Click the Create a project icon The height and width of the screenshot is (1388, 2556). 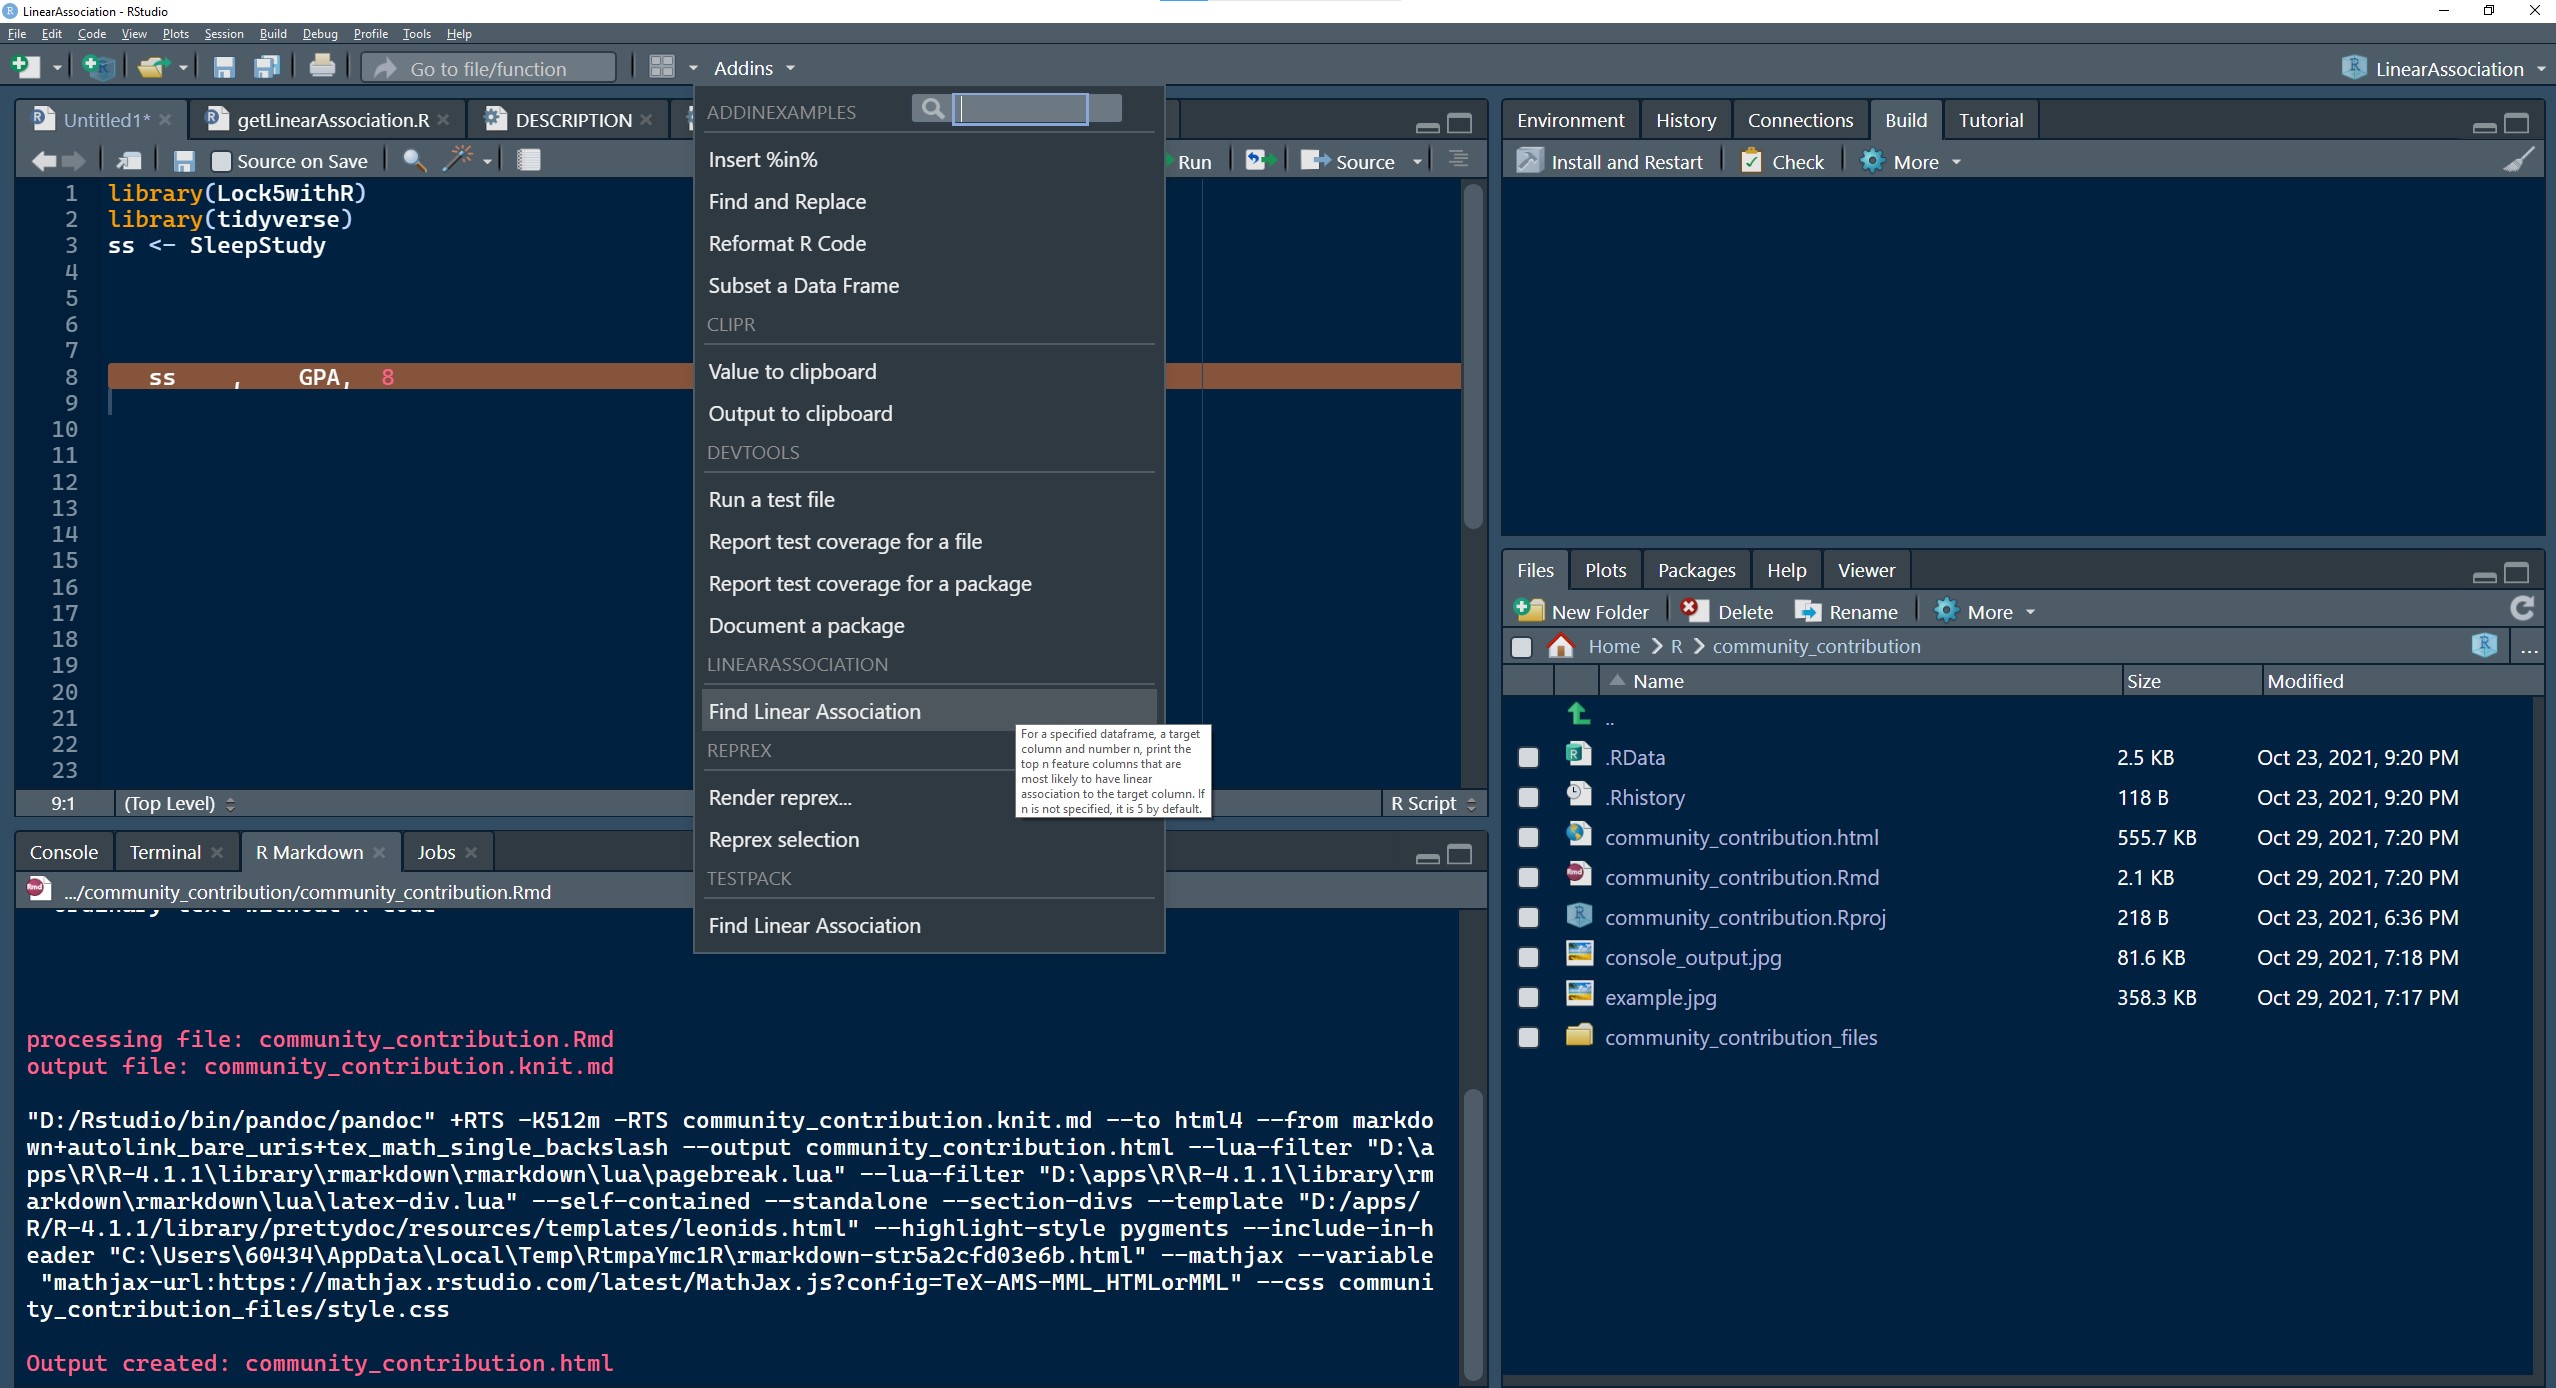98,68
